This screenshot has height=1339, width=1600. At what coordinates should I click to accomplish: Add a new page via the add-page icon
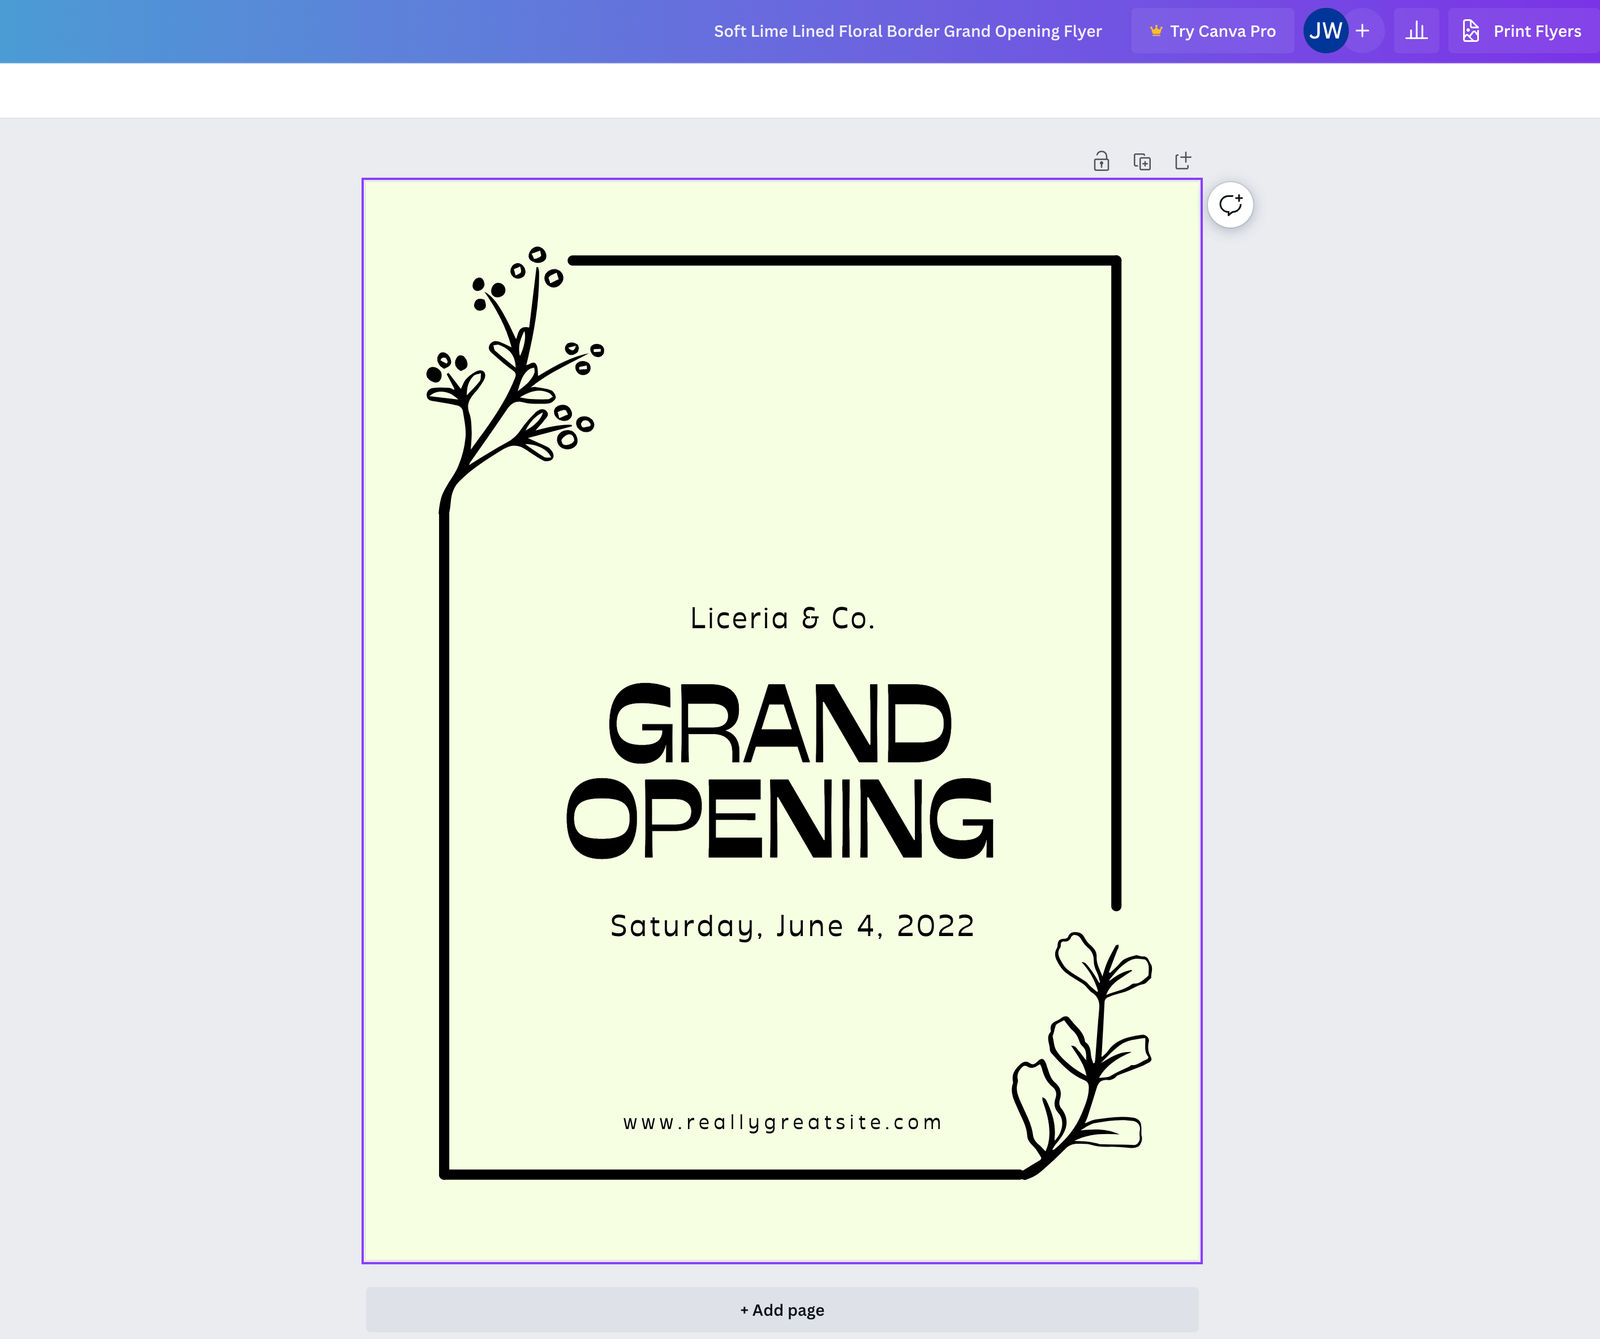click(x=1183, y=159)
